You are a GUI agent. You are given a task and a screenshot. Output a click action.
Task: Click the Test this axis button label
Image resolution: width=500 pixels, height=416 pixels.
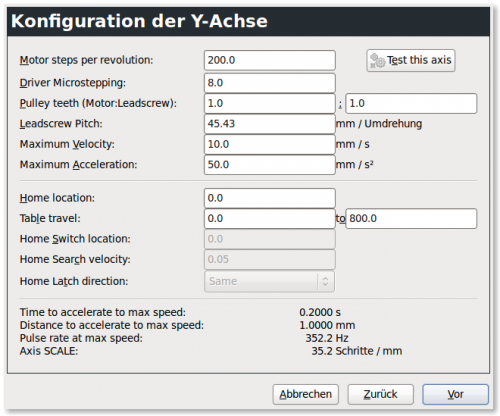tap(419, 60)
